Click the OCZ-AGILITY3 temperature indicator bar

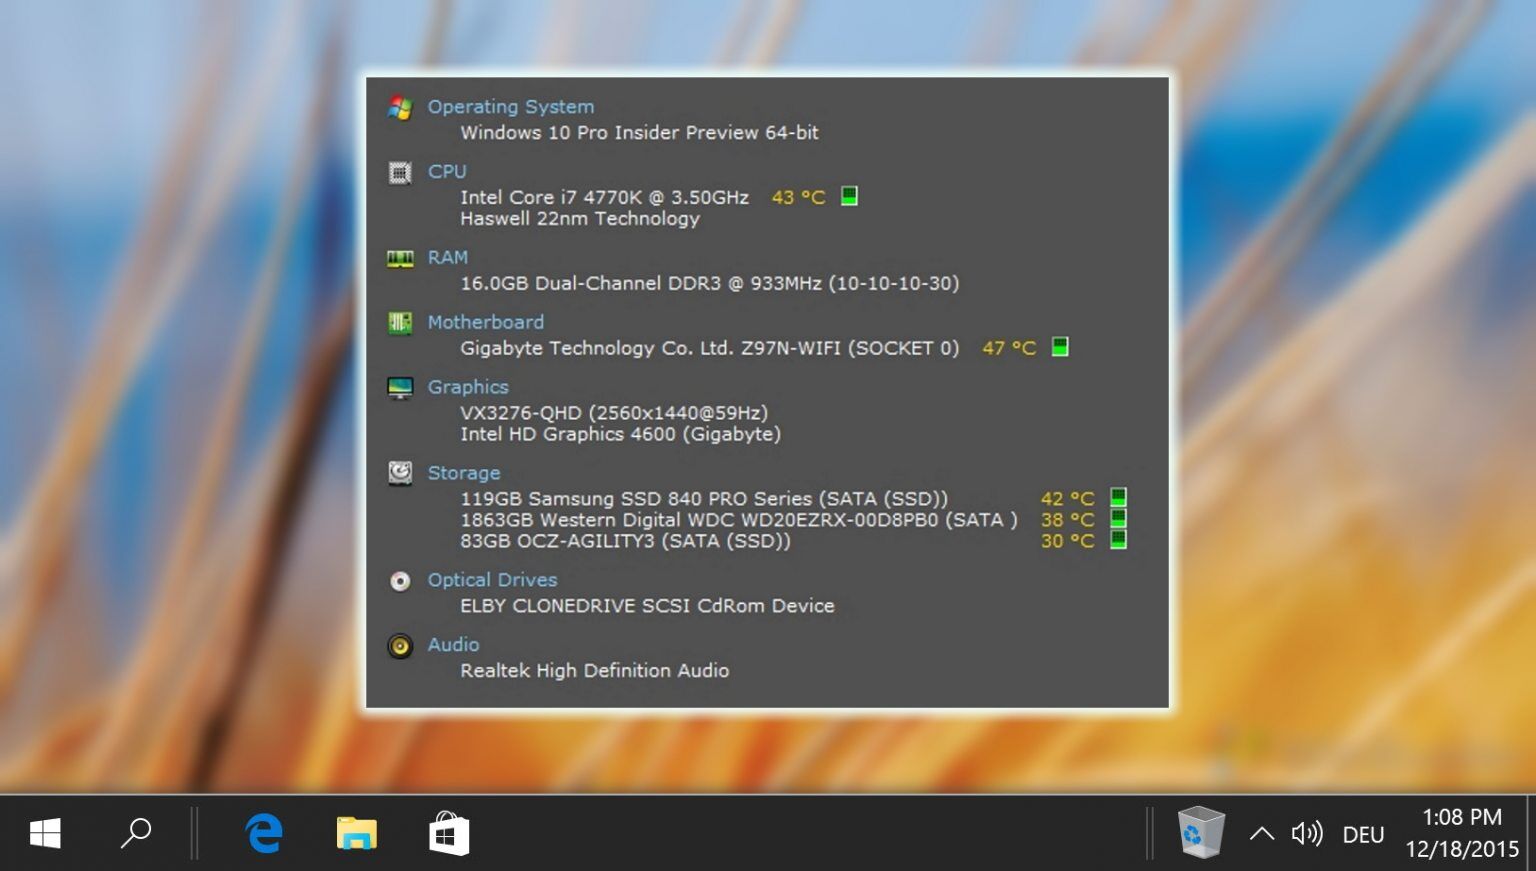click(x=1120, y=540)
